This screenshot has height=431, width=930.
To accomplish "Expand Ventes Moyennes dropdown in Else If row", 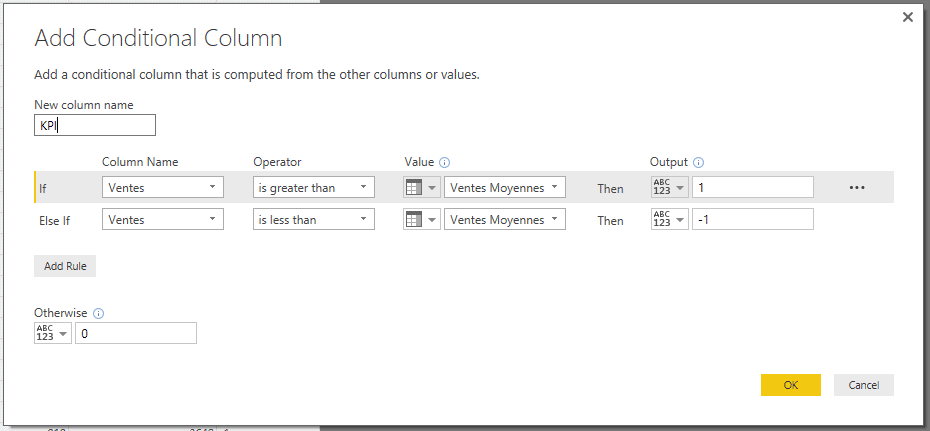I will click(505, 219).
